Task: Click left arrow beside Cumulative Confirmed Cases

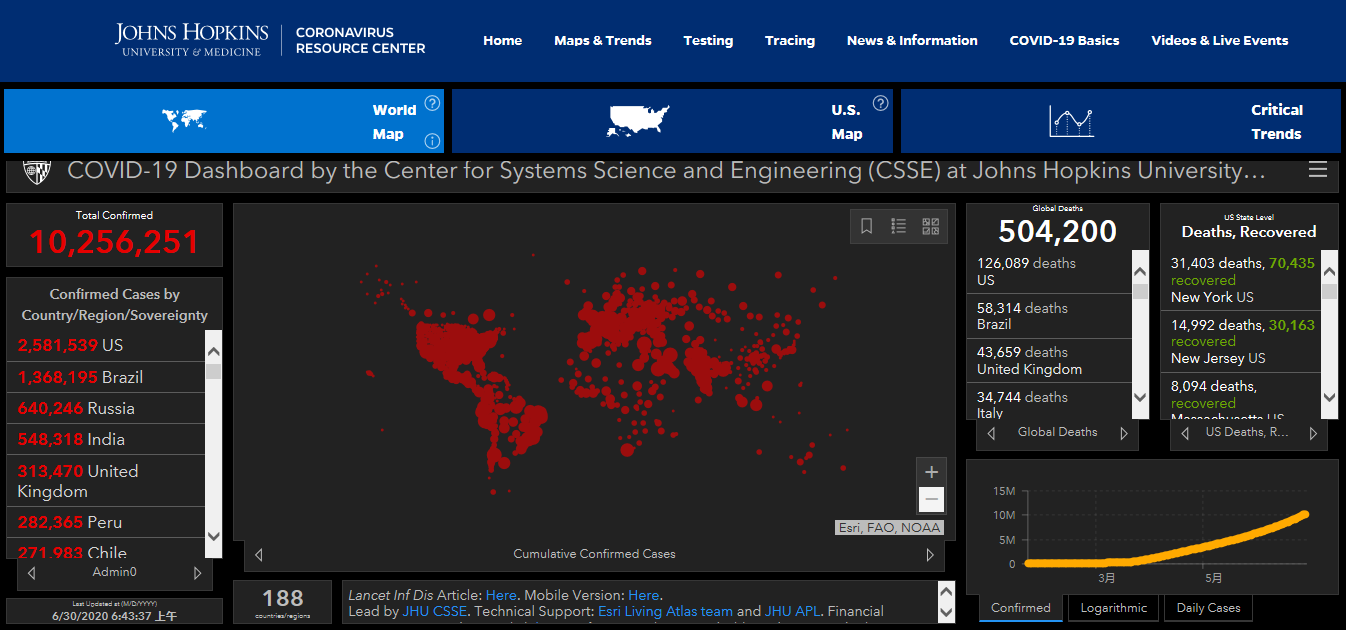Action: pos(259,554)
